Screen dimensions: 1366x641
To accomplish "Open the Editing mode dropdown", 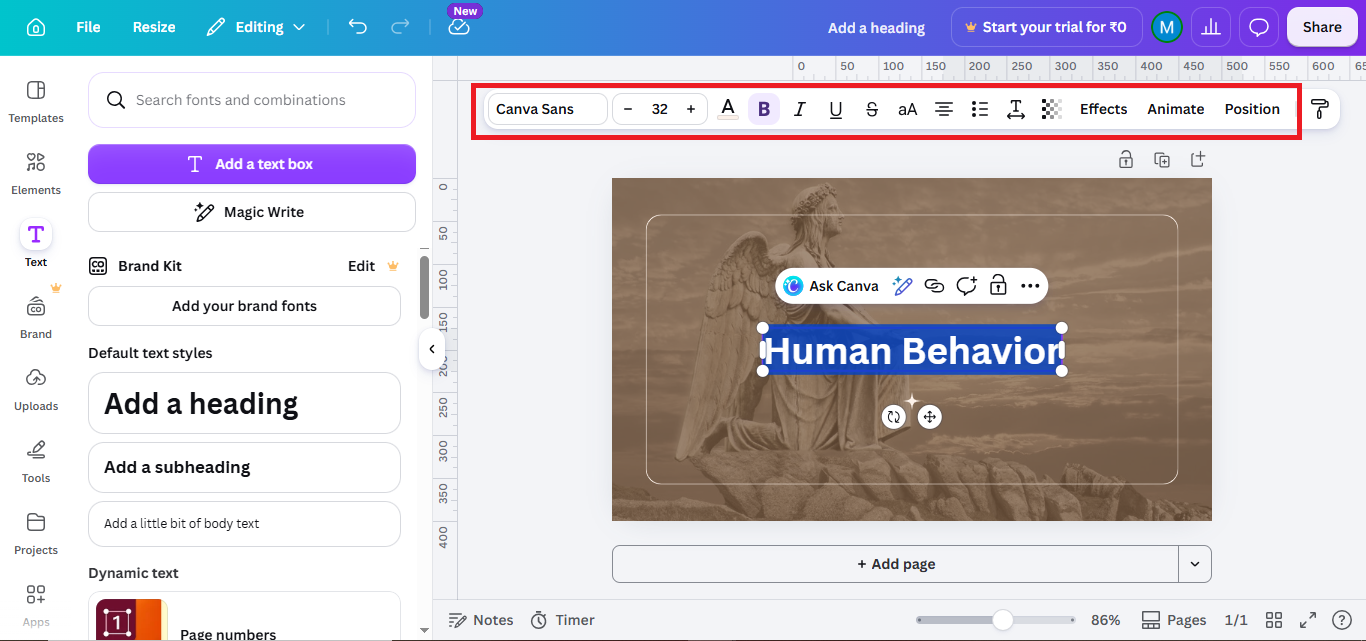I will tap(256, 27).
